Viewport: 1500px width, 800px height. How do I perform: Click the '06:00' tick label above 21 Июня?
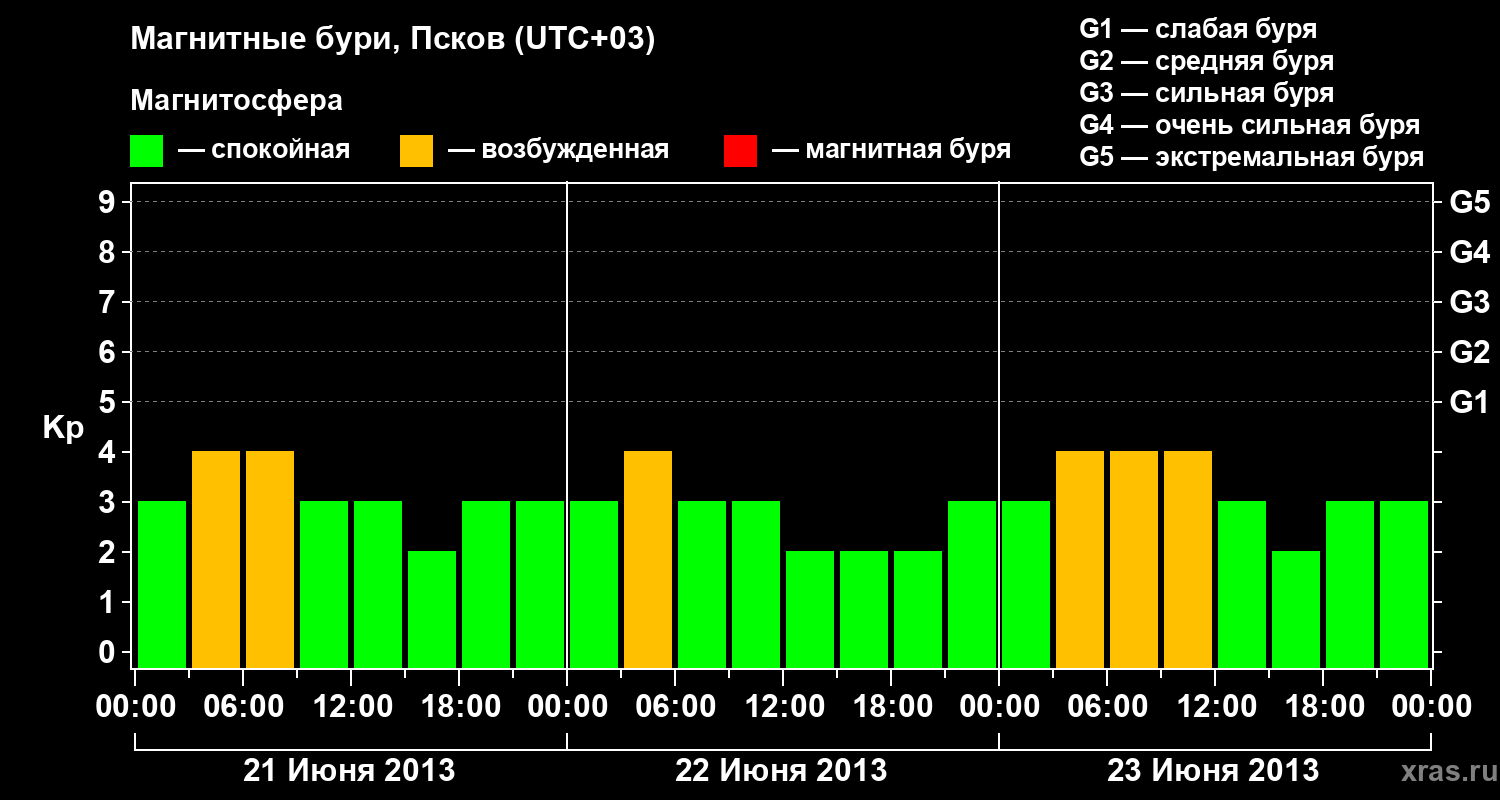pyautogui.click(x=244, y=707)
